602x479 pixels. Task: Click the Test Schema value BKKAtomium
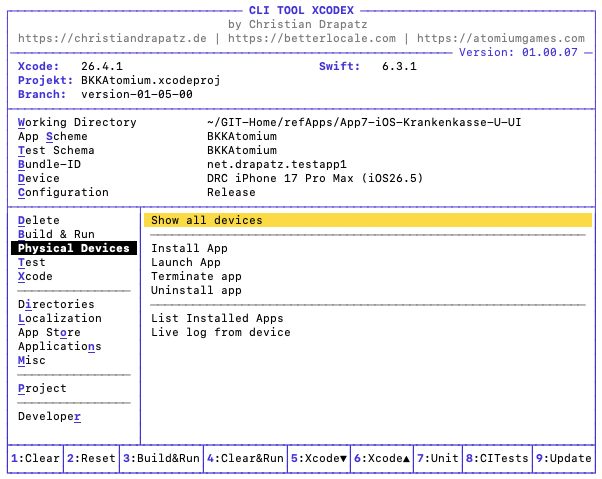(242, 150)
